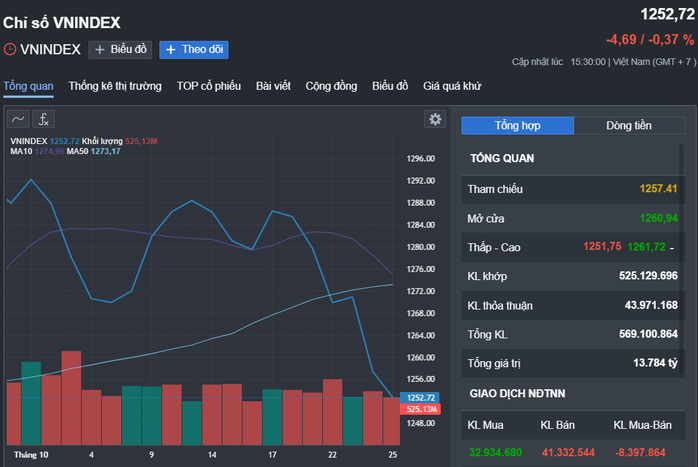
Task: Click the plus icon in Theo dõi button
Action: click(170, 50)
